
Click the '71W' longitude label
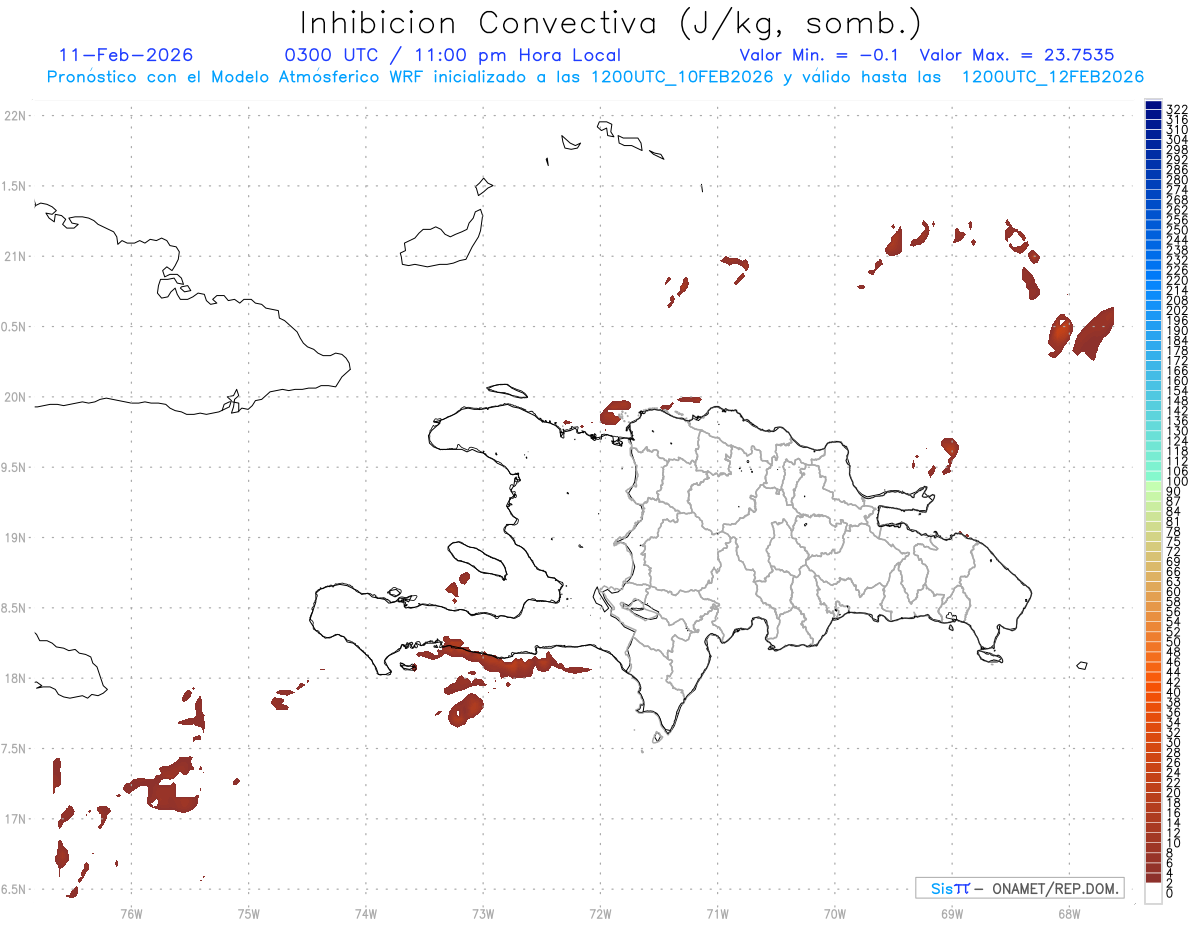[717, 914]
